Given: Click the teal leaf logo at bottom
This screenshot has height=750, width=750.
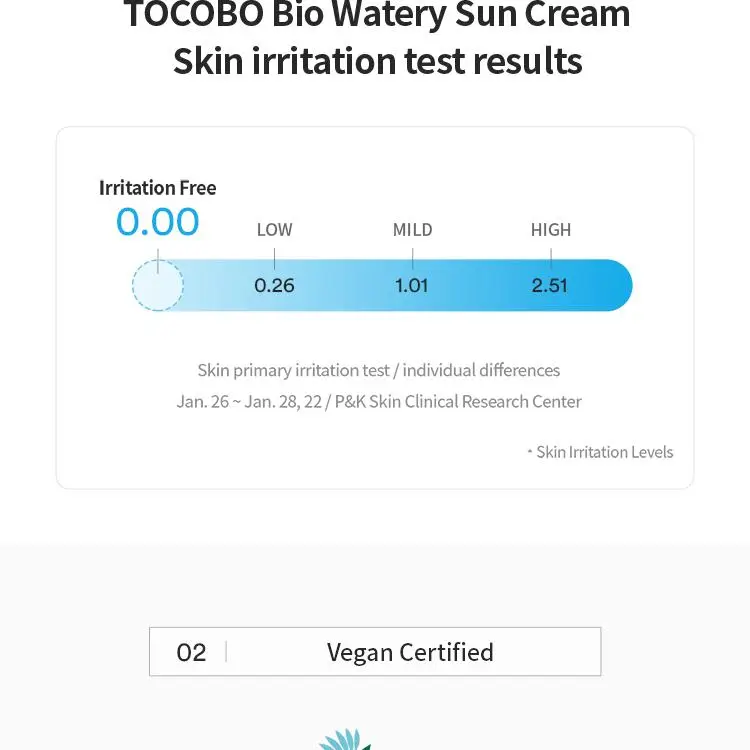Looking at the screenshot, I should pos(345,739).
